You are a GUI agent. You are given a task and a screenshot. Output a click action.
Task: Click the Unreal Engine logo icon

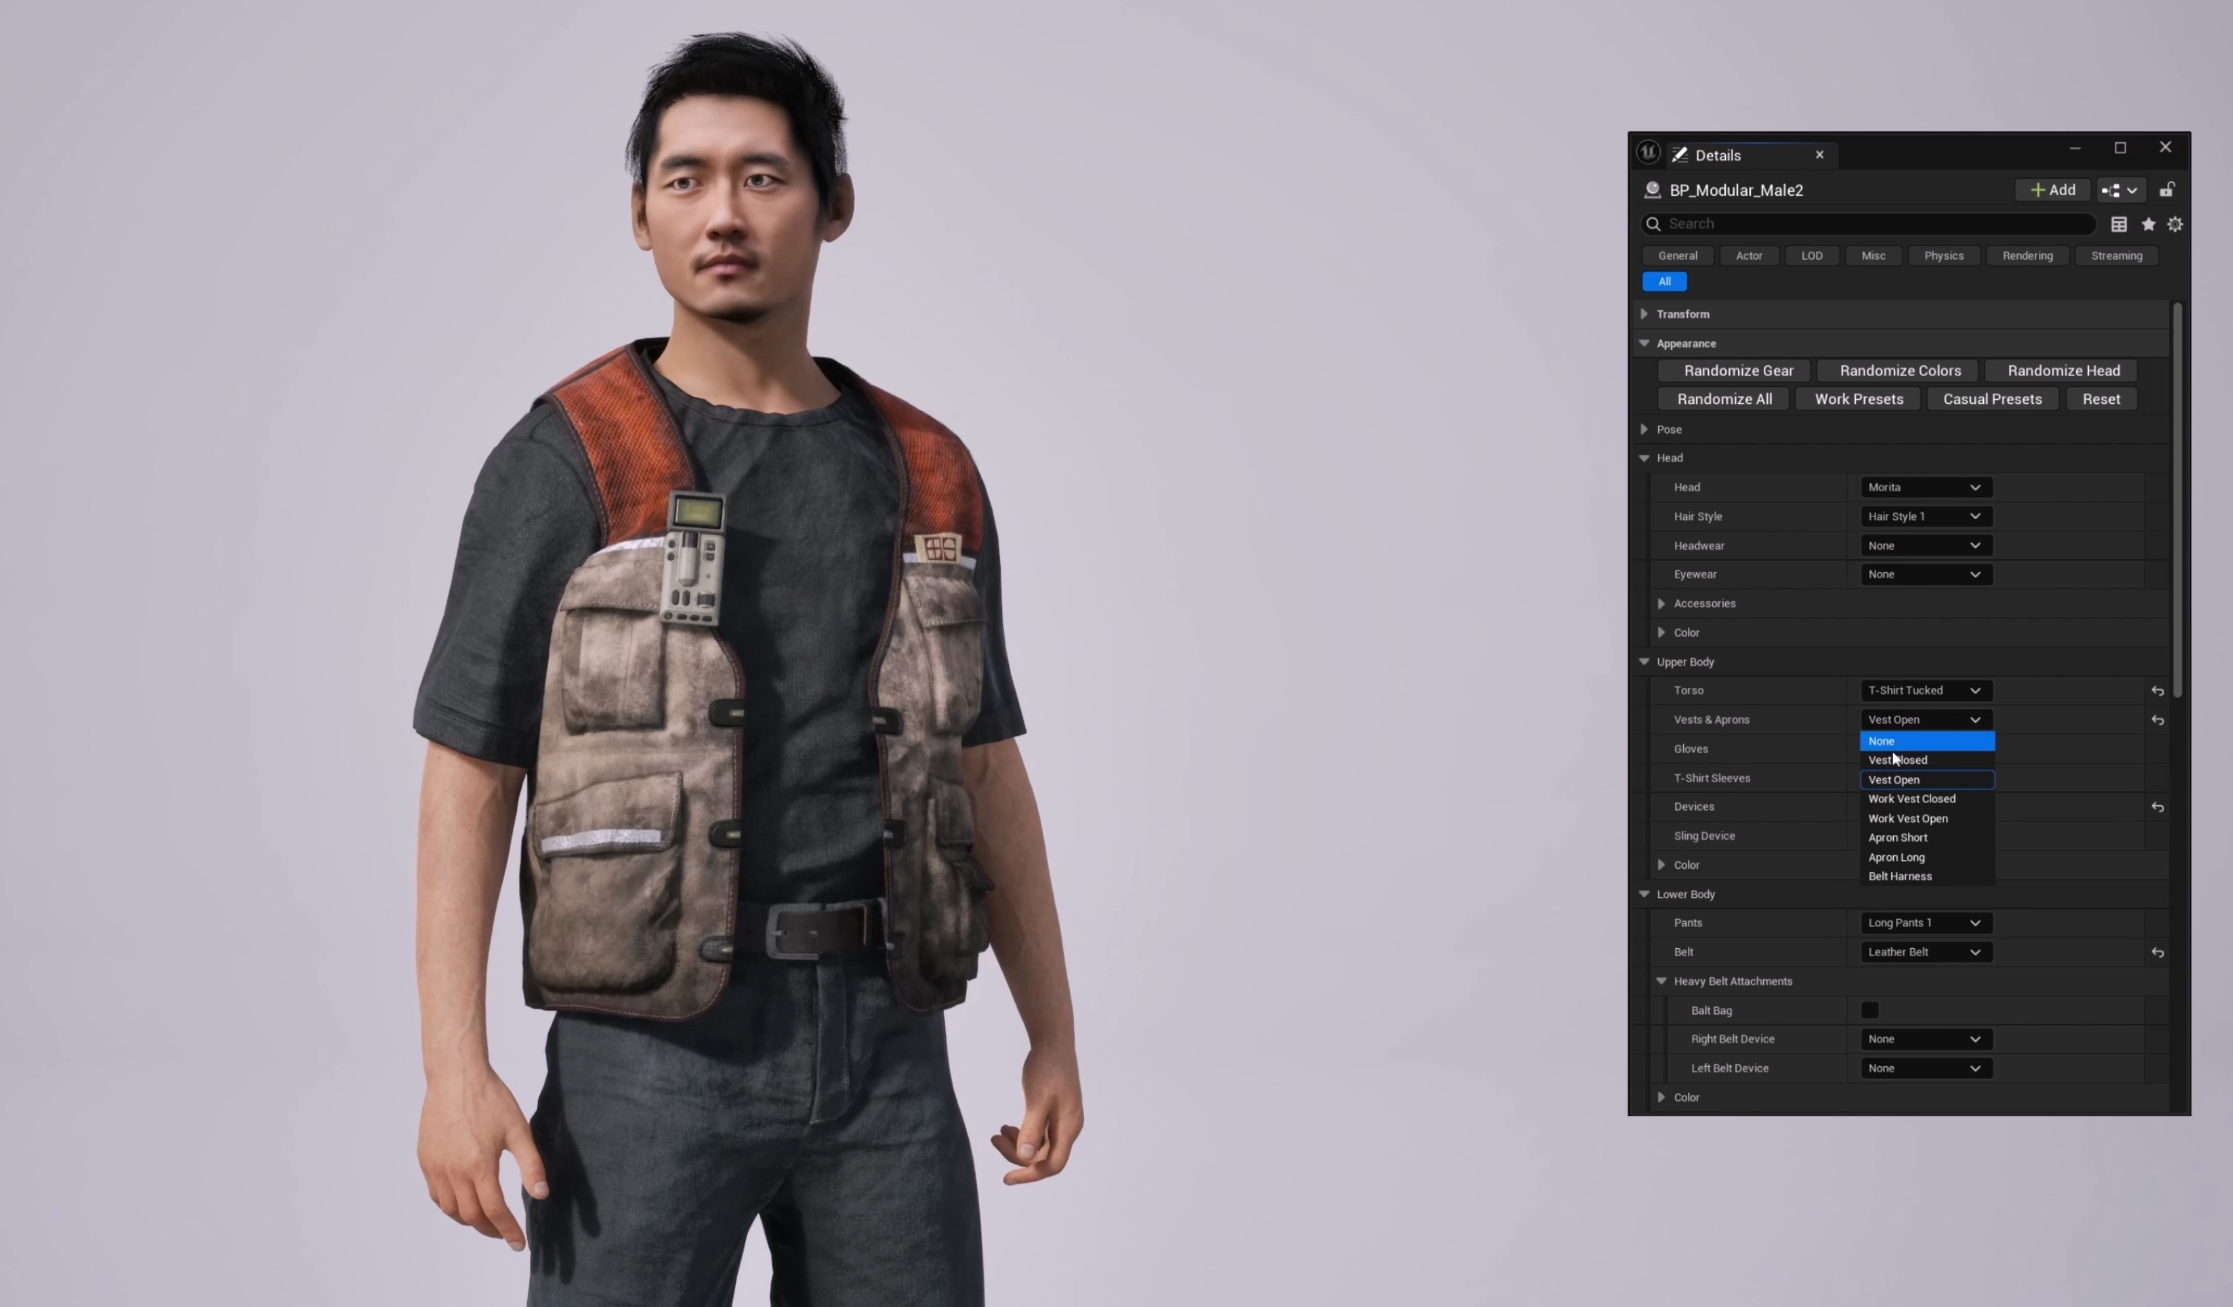(1648, 154)
